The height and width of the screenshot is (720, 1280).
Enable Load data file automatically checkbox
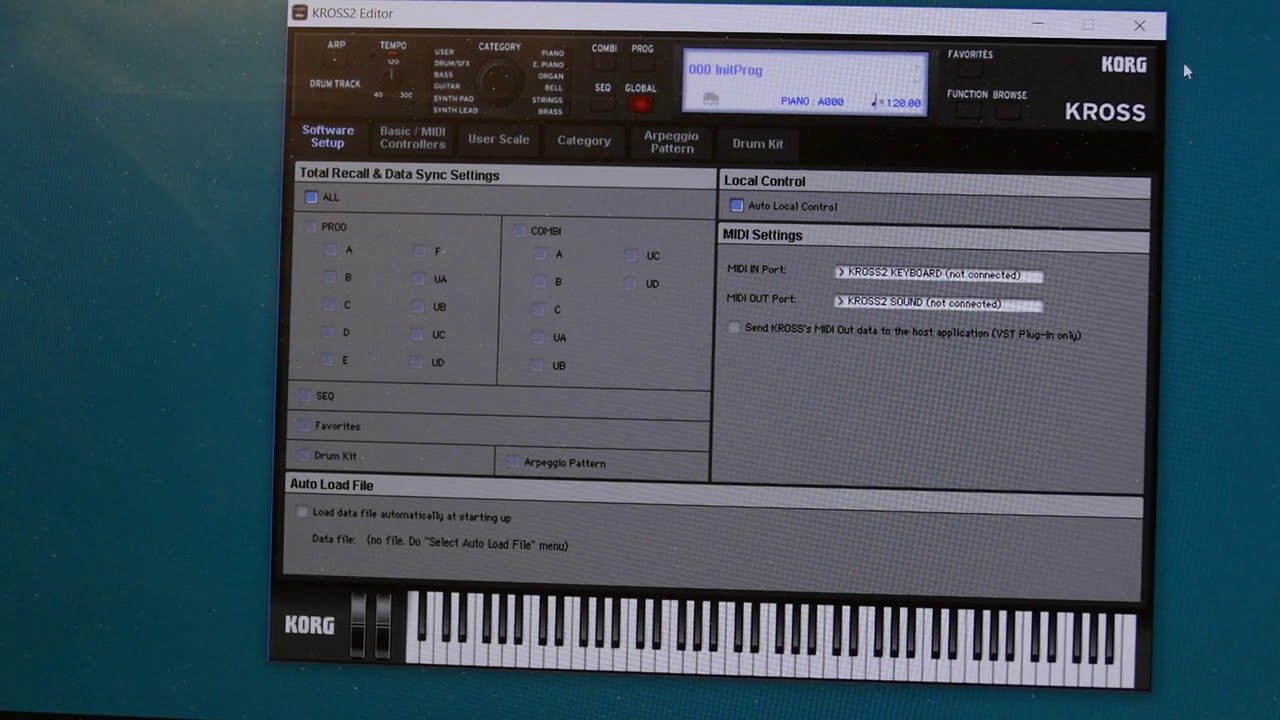pyautogui.click(x=302, y=512)
